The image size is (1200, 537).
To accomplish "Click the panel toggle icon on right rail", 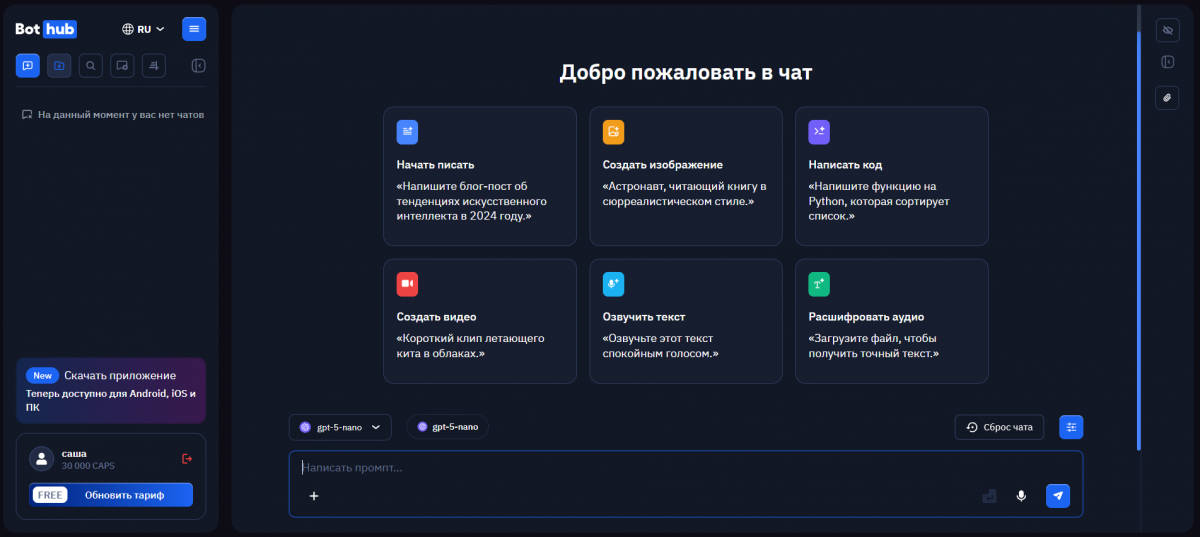I will pos(1167,62).
